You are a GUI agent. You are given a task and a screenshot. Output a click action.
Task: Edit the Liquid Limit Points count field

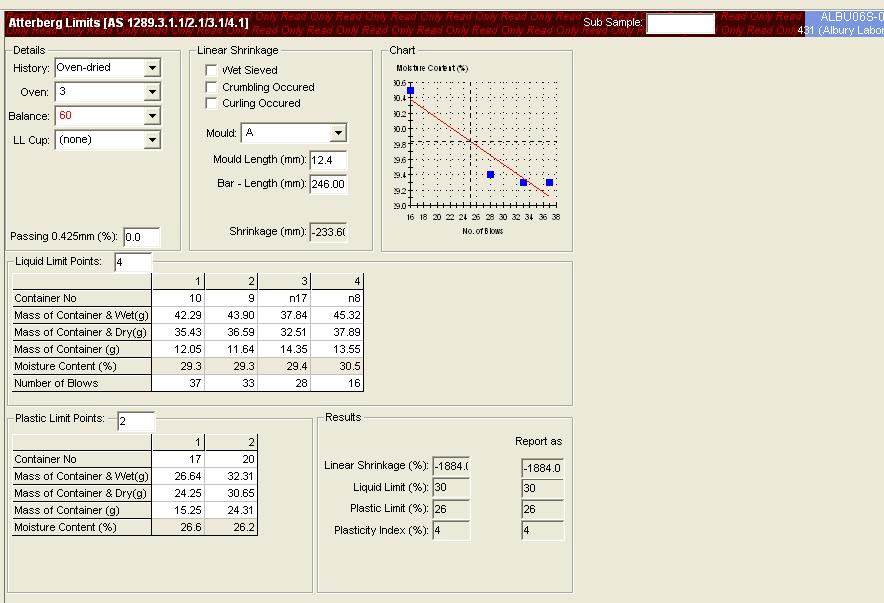pyautogui.click(x=133, y=262)
